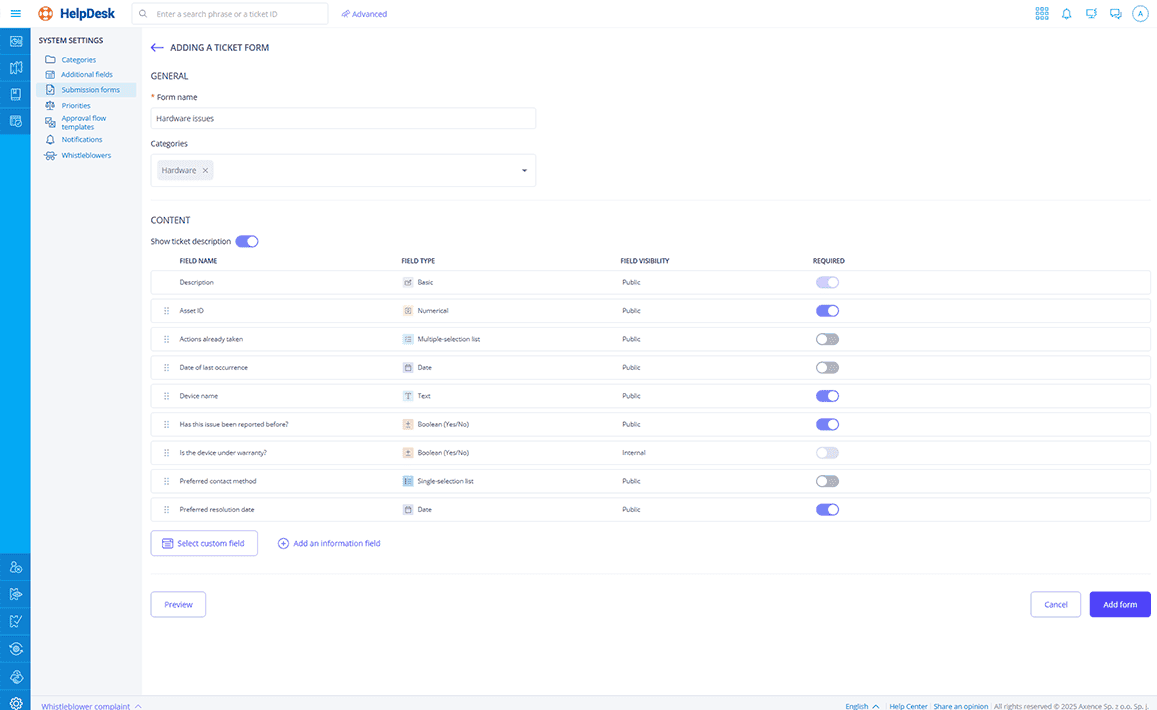Click the user avatar icon

(x=1140, y=14)
